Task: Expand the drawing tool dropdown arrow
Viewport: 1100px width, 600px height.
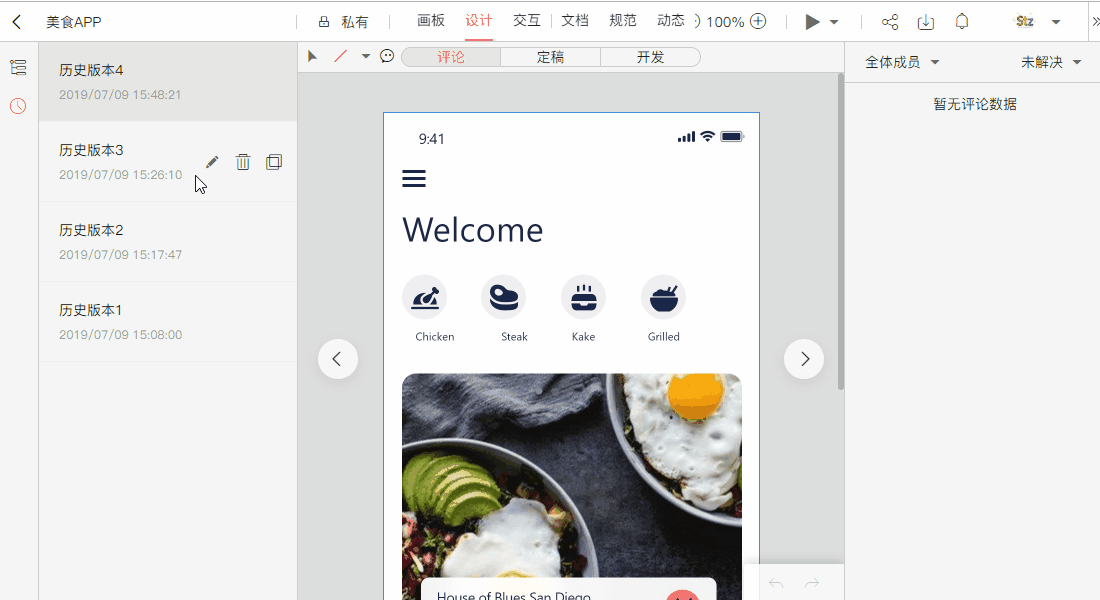Action: pos(365,56)
